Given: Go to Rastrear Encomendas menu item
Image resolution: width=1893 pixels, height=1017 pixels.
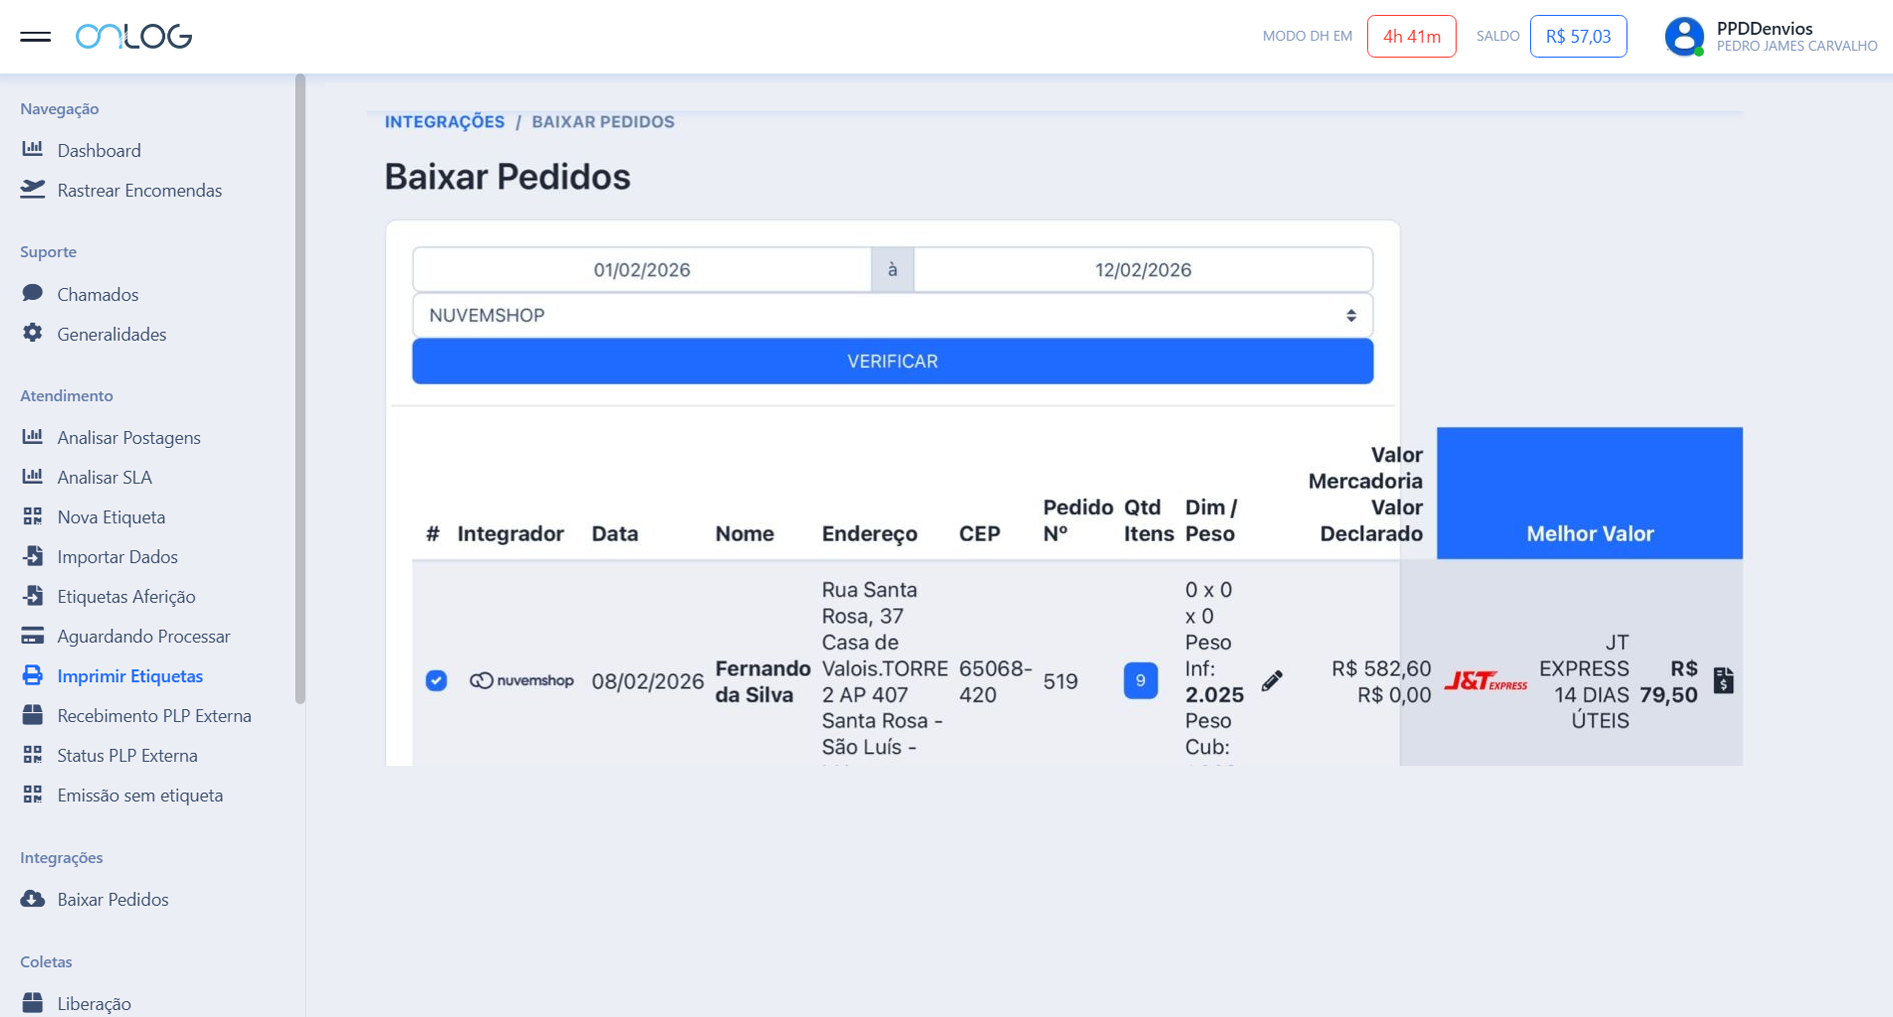Looking at the screenshot, I should [139, 190].
